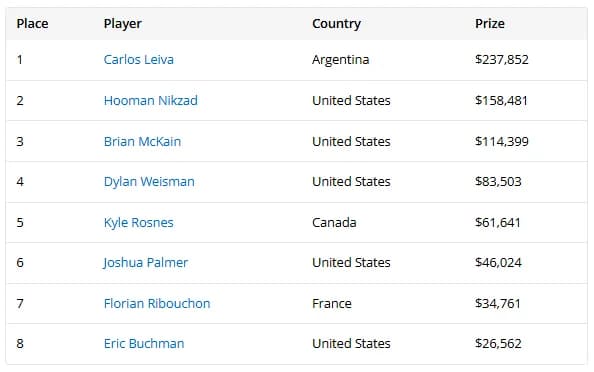Viewport: 594px width, 372px height.
Task: Select the $61,641 prize amount
Action: [497, 222]
